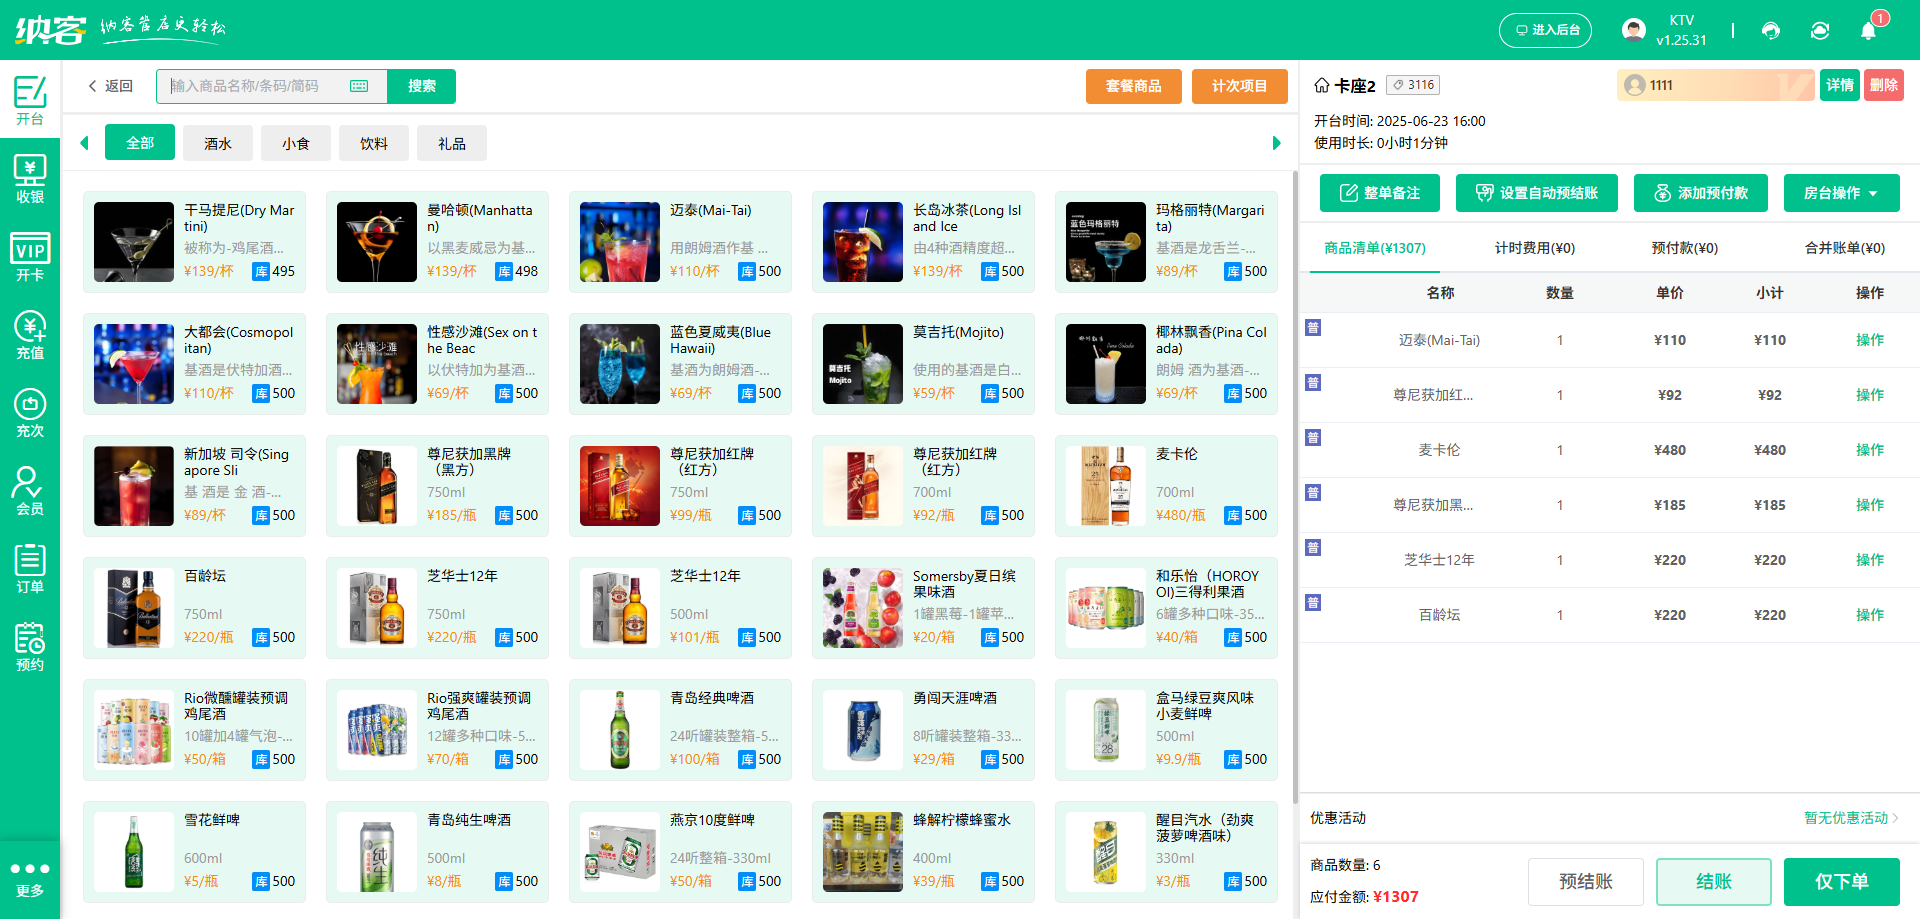Click the 整单备注 button
Viewport: 1920px width, 919px height.
coord(1380,193)
